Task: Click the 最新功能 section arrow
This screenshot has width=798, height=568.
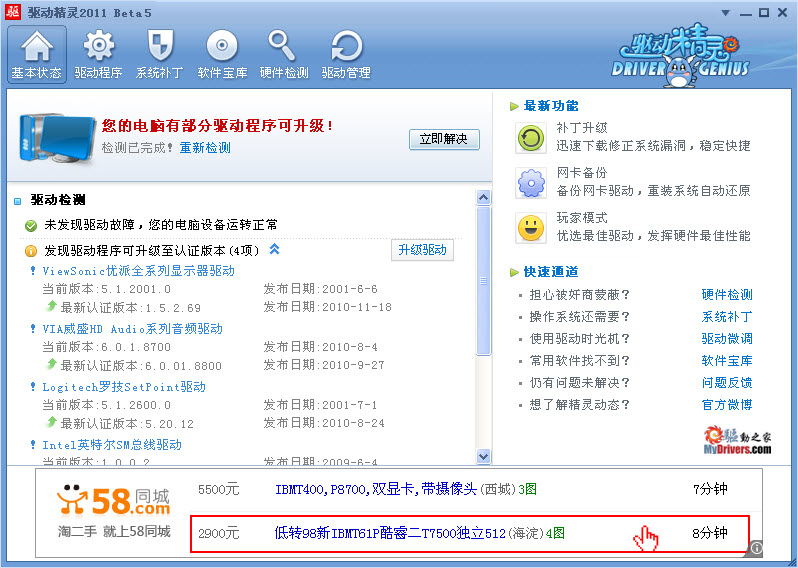Action: click(x=514, y=106)
